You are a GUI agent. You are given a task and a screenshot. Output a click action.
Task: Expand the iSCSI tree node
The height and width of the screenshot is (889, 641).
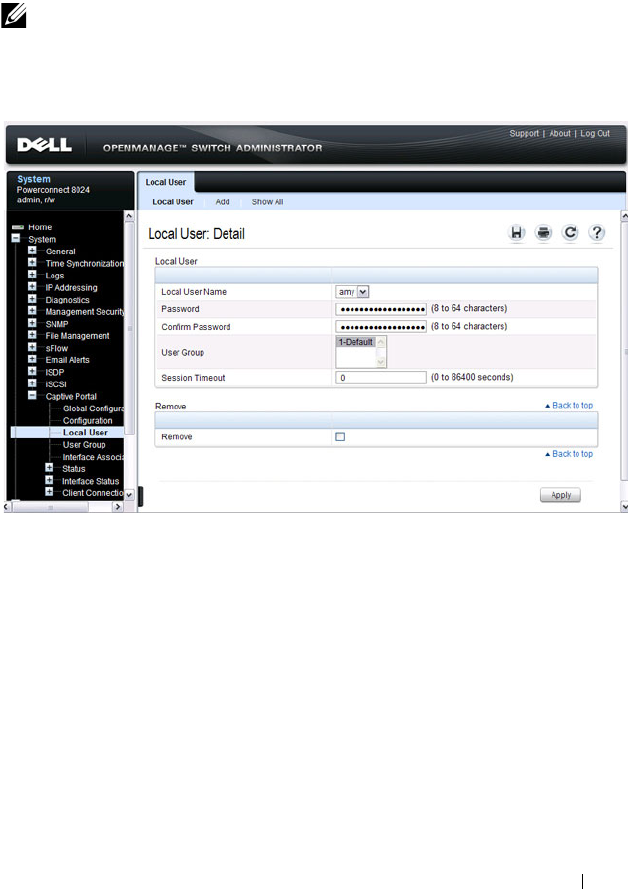point(32,383)
